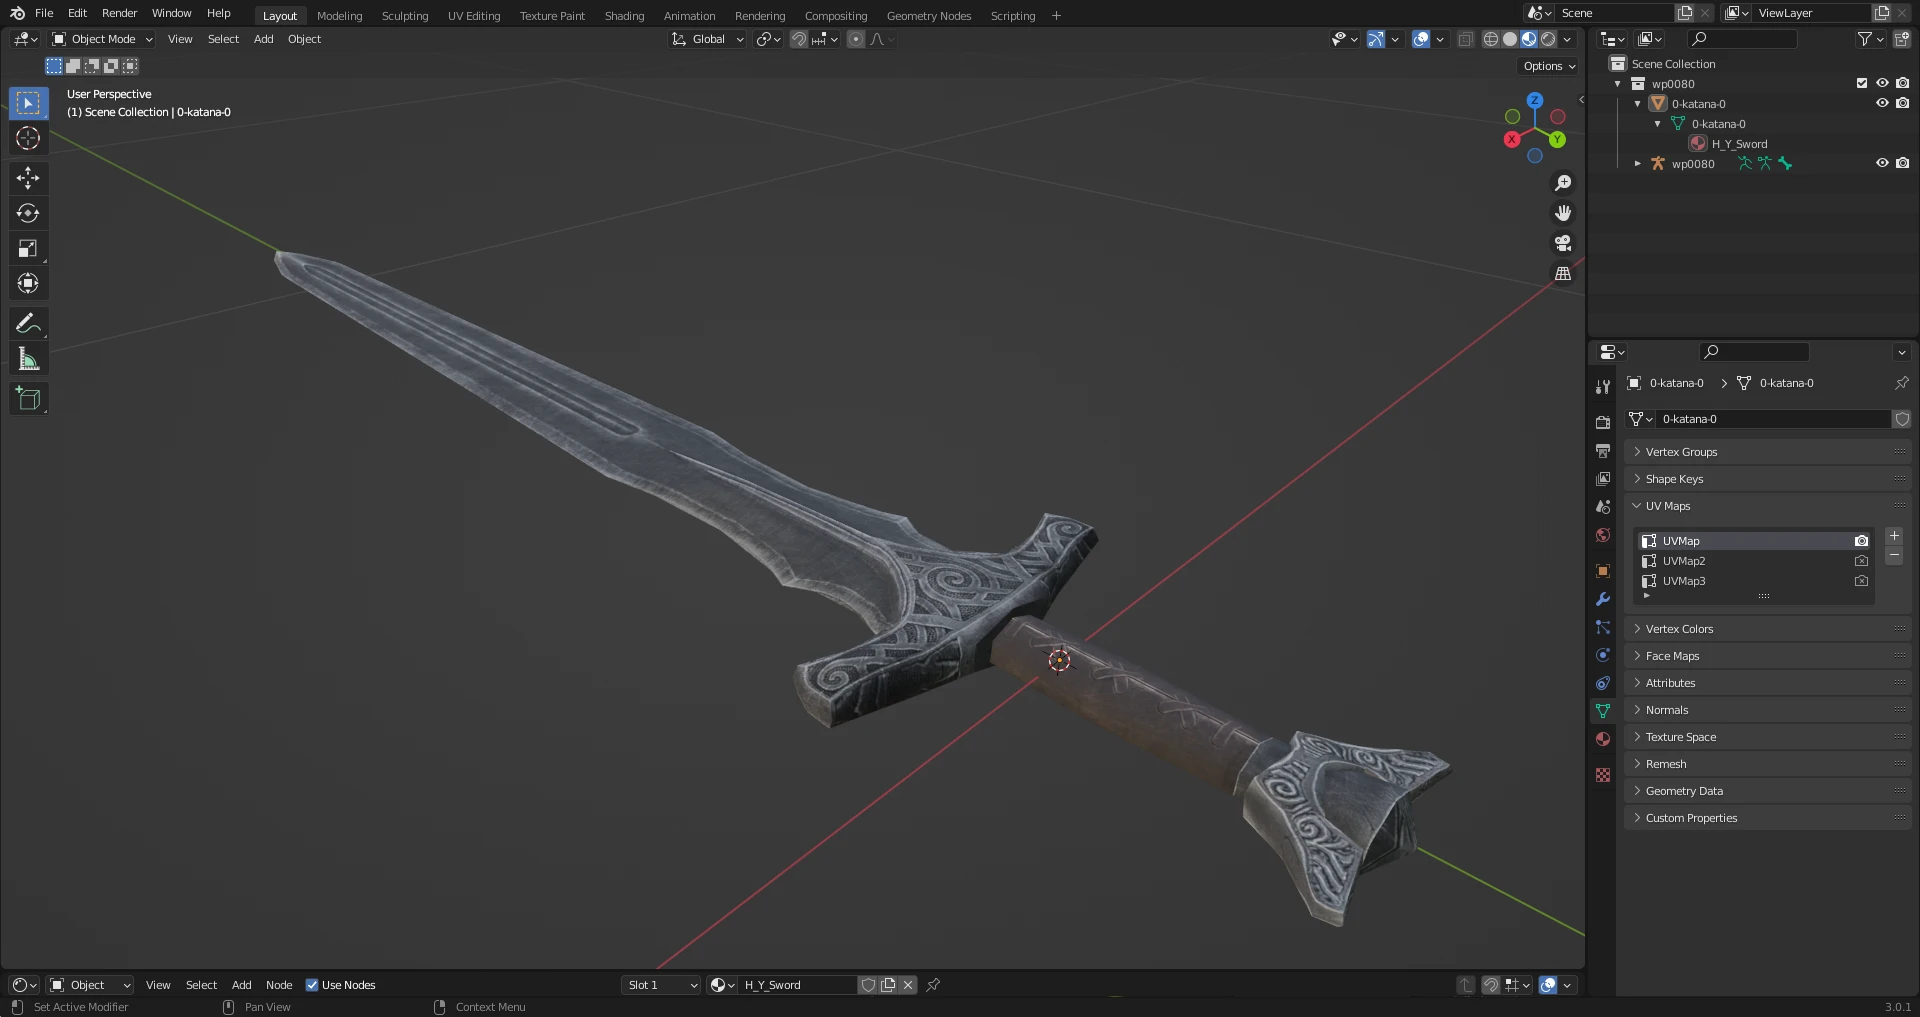This screenshot has height=1017, width=1920.
Task: Uncheck the Use Nodes checkbox
Action: pyautogui.click(x=312, y=985)
